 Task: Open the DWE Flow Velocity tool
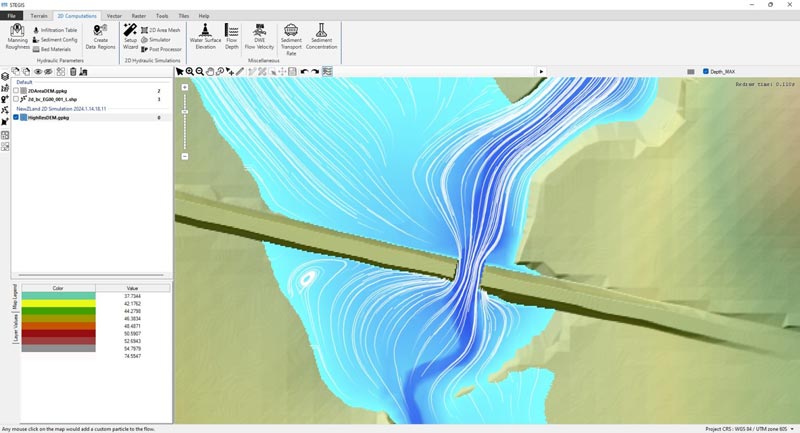[258, 38]
